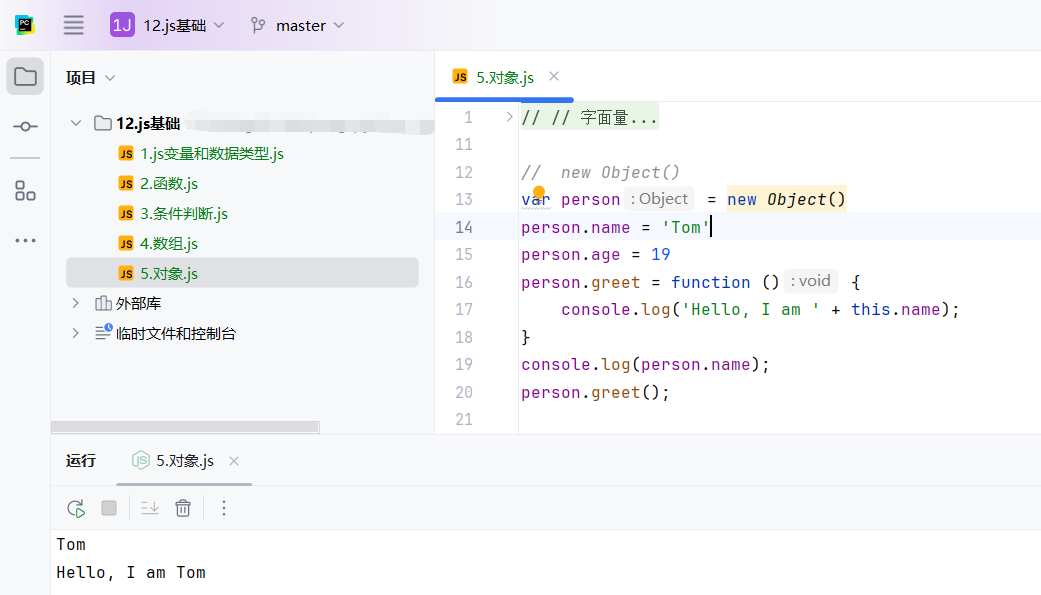Open the Structure tool window

click(25, 191)
